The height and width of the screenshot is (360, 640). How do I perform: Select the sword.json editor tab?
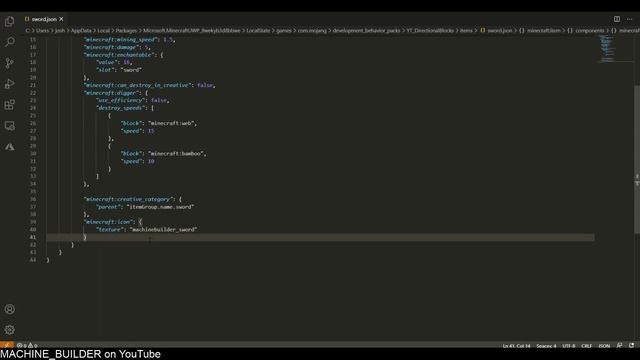click(x=44, y=19)
